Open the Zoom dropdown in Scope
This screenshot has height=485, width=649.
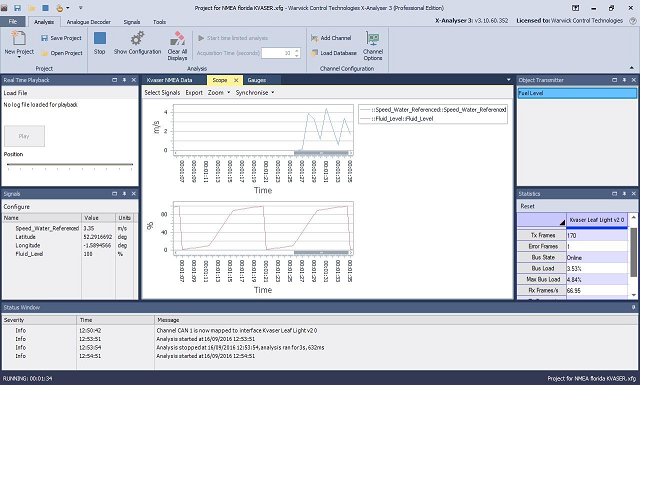click(x=217, y=92)
